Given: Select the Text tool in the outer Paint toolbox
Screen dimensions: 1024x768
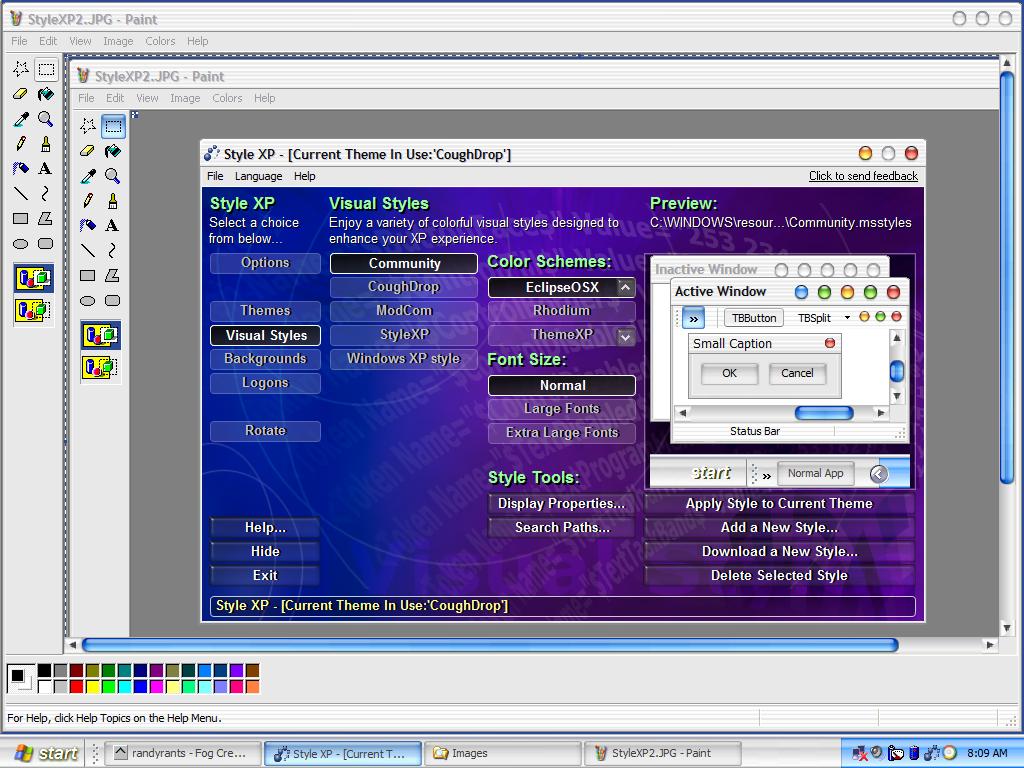Looking at the screenshot, I should tap(46, 168).
